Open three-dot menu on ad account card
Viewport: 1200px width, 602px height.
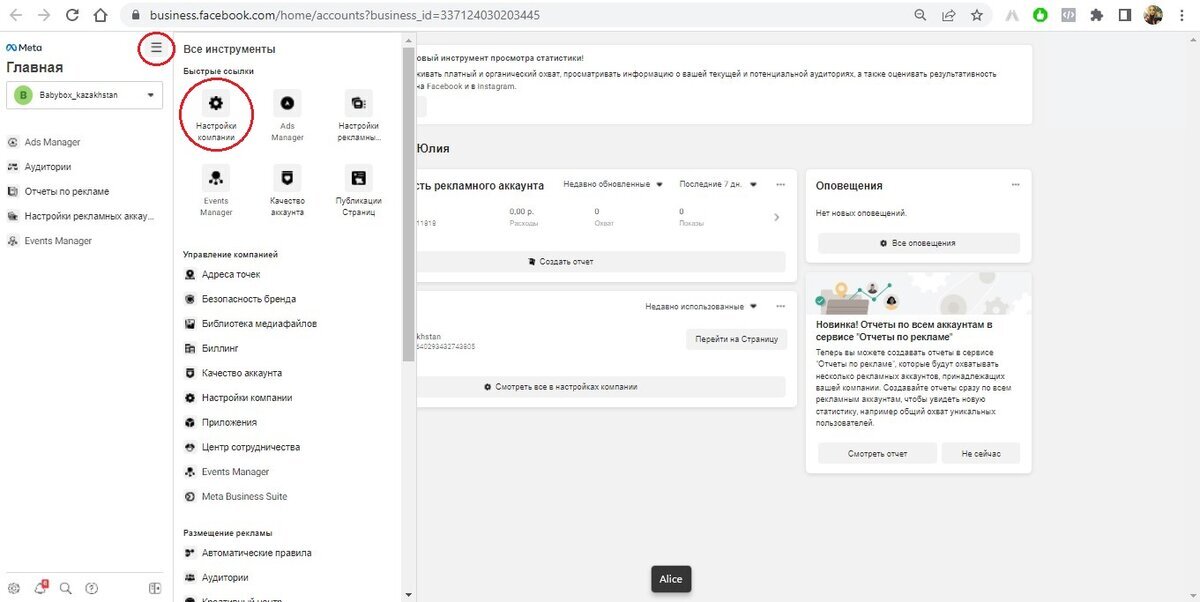tap(781, 184)
